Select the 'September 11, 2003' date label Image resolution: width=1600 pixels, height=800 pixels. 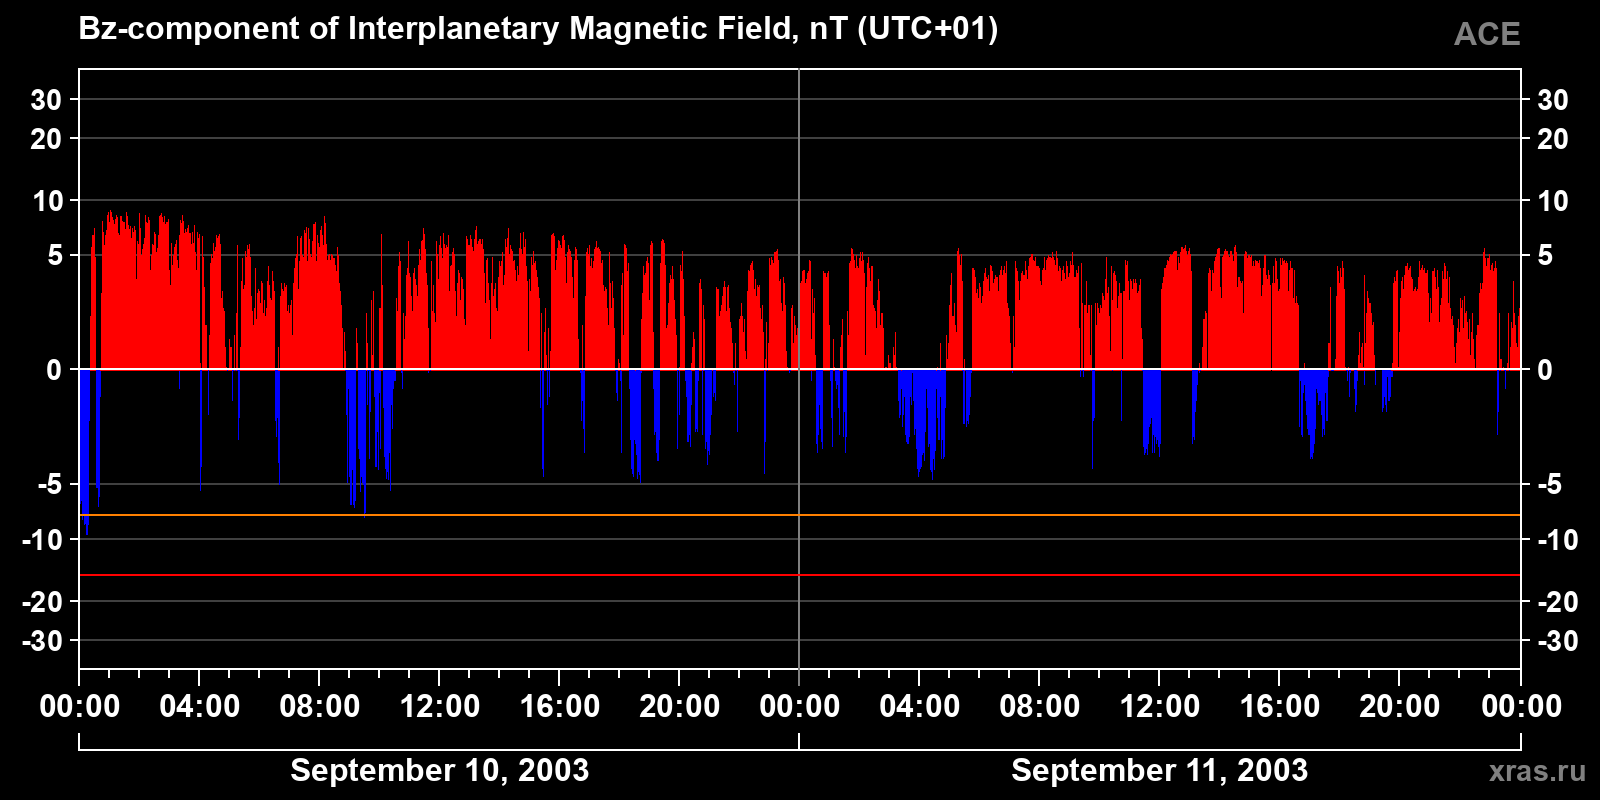(1159, 770)
